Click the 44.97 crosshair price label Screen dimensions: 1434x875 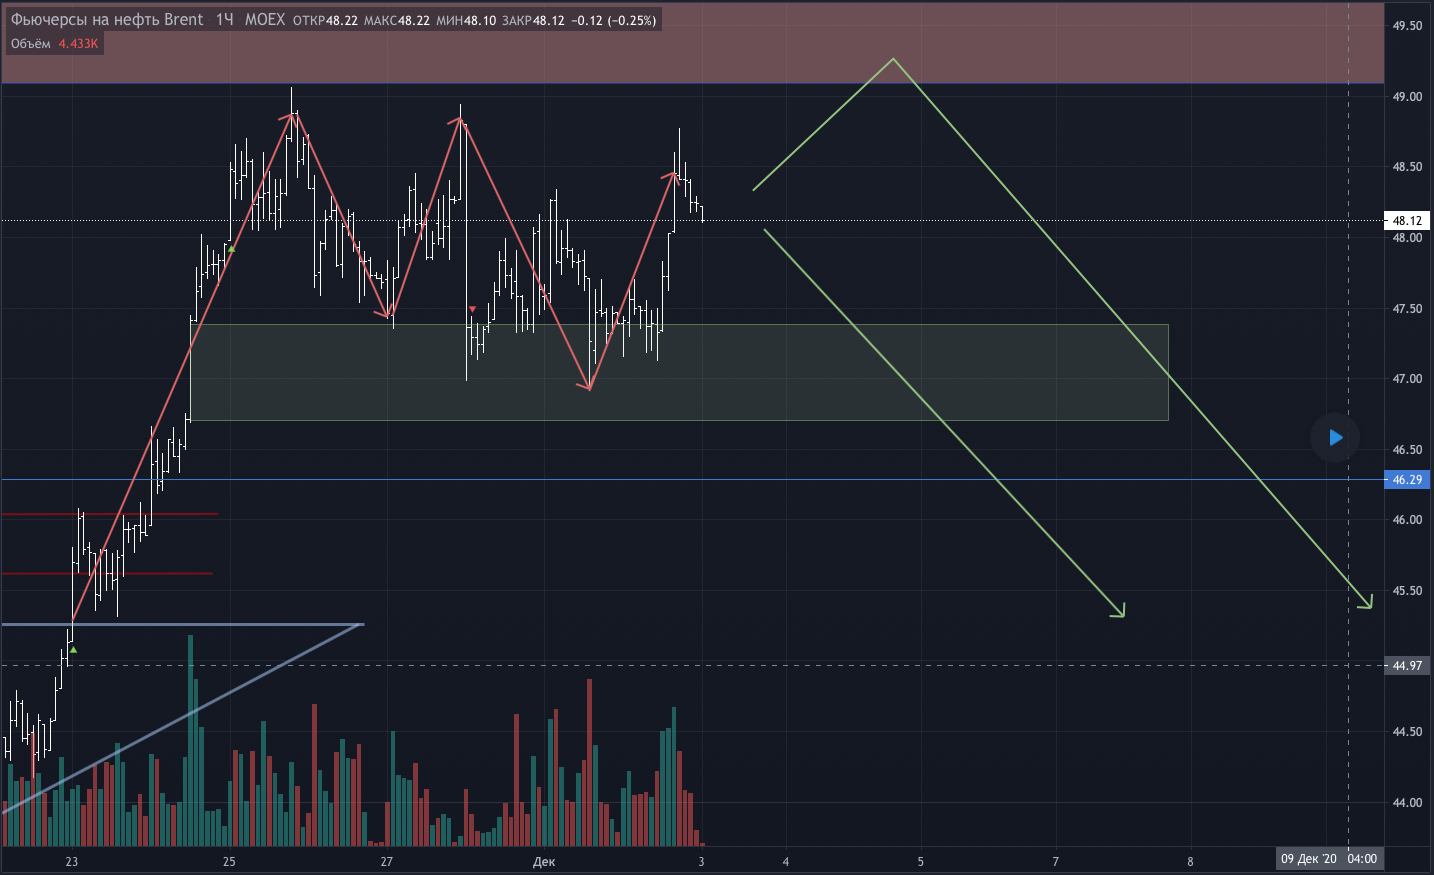1407,666
